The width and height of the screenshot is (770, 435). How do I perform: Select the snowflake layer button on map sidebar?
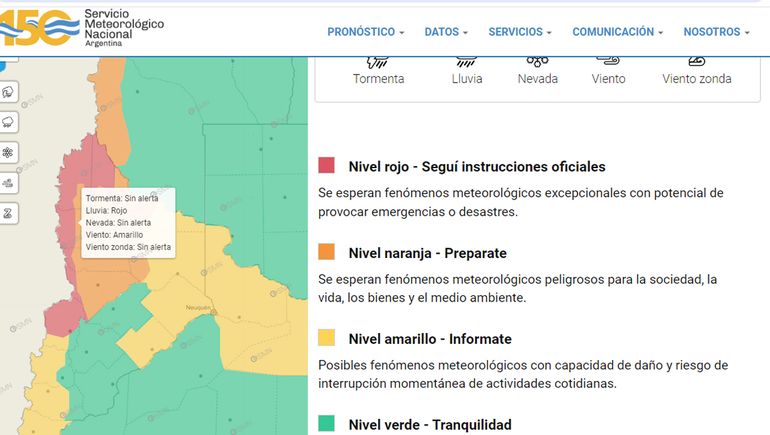pyautogui.click(x=8, y=153)
